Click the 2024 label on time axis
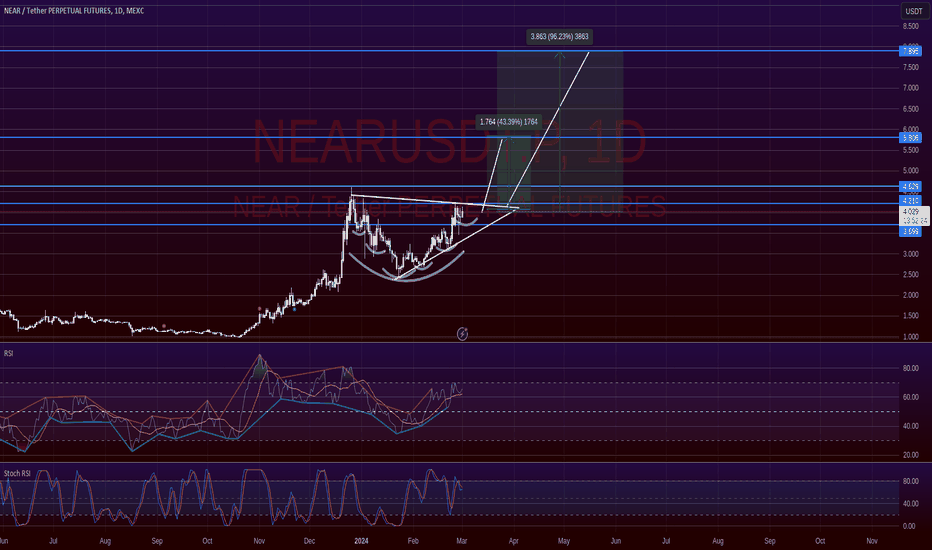932x550 pixels. pos(361,541)
